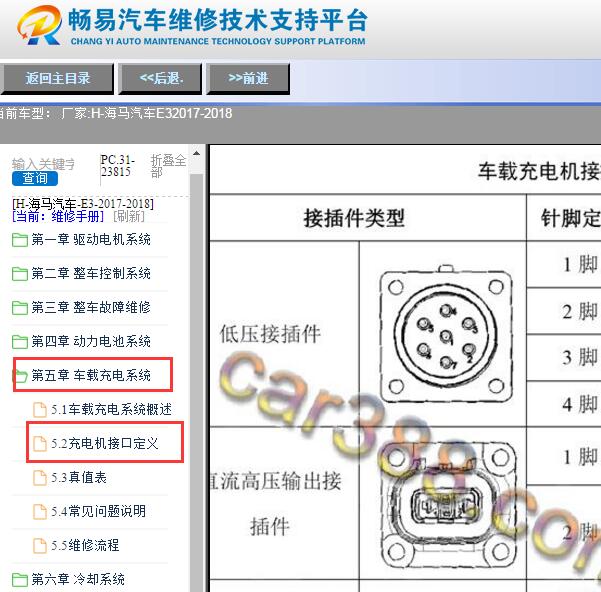Click 当前：维修手册 link
Image resolution: width=601 pixels, height=592 pixels.
coord(58,216)
